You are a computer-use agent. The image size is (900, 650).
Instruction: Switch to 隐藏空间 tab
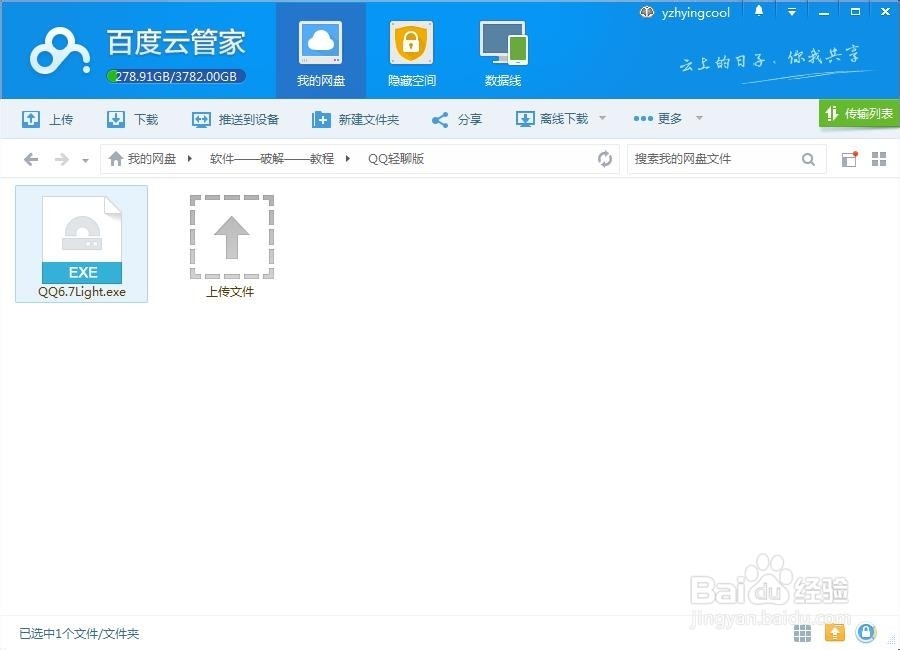pyautogui.click(x=412, y=54)
